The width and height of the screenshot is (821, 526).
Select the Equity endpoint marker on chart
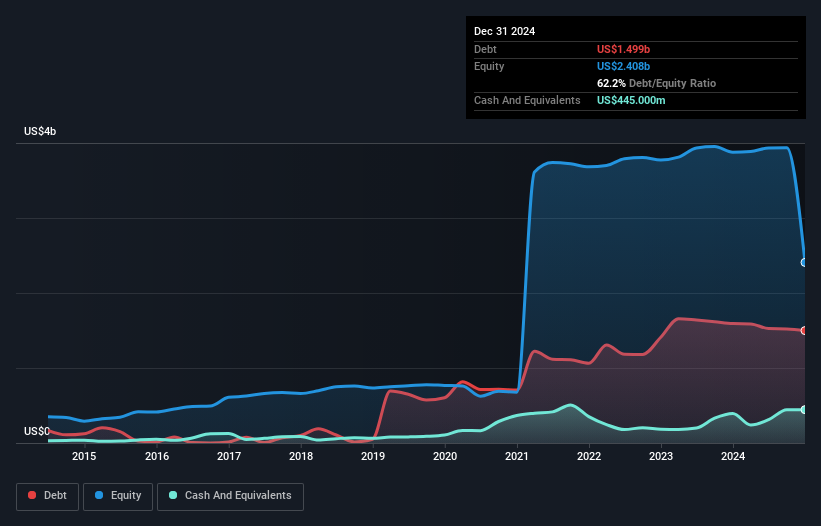pos(804,263)
